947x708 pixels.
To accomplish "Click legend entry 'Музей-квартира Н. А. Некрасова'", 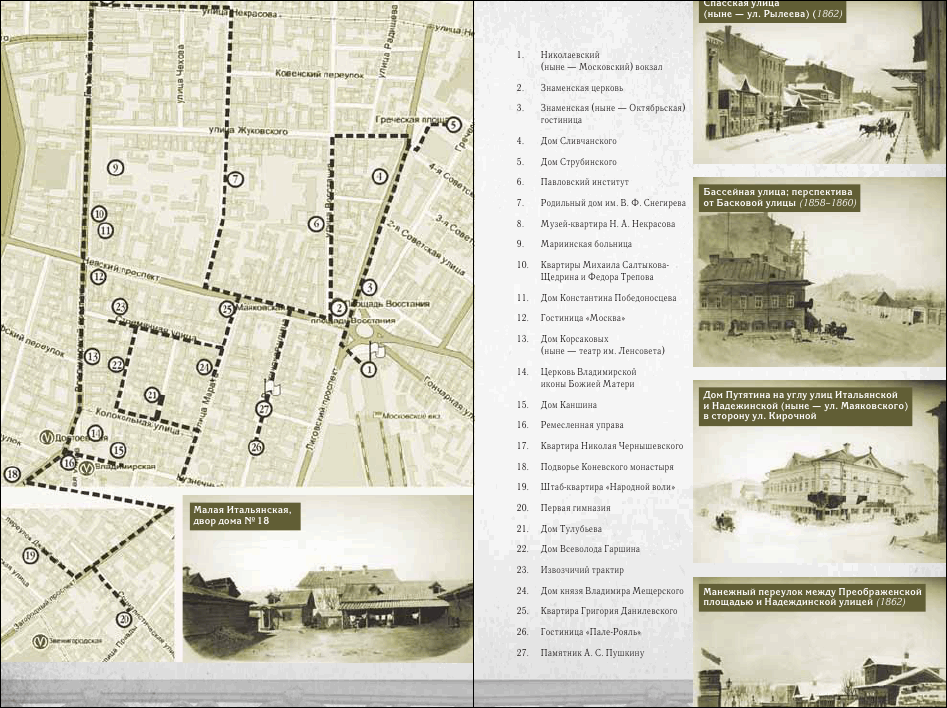I will tap(608, 224).
